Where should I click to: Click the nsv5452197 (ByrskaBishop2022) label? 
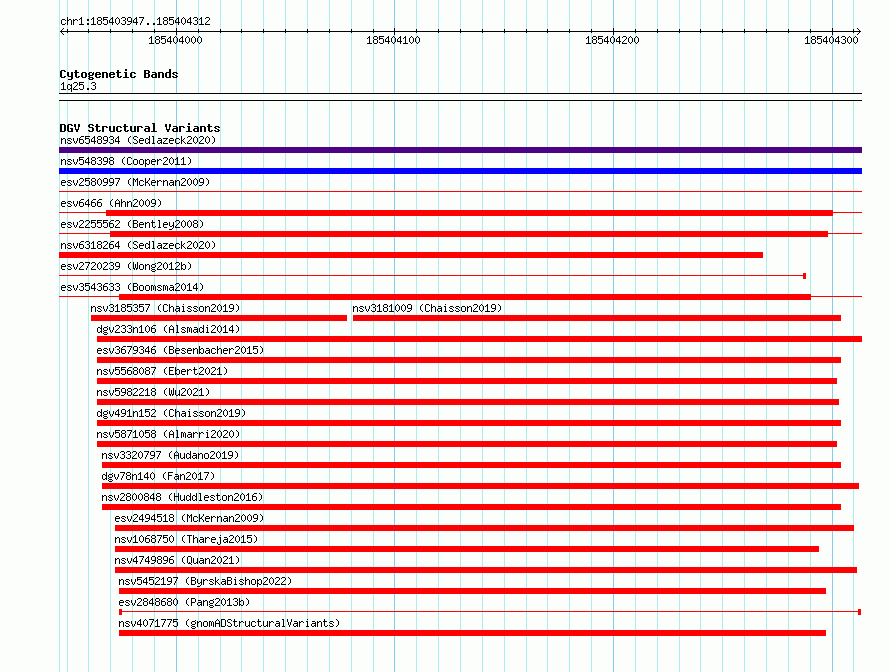pyautogui.click(x=205, y=581)
